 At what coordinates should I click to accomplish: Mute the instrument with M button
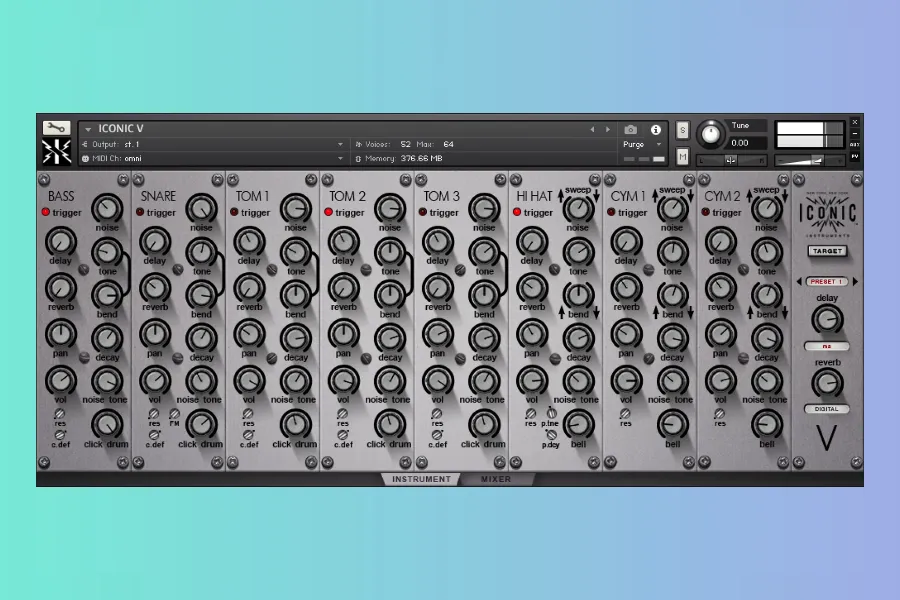682,157
